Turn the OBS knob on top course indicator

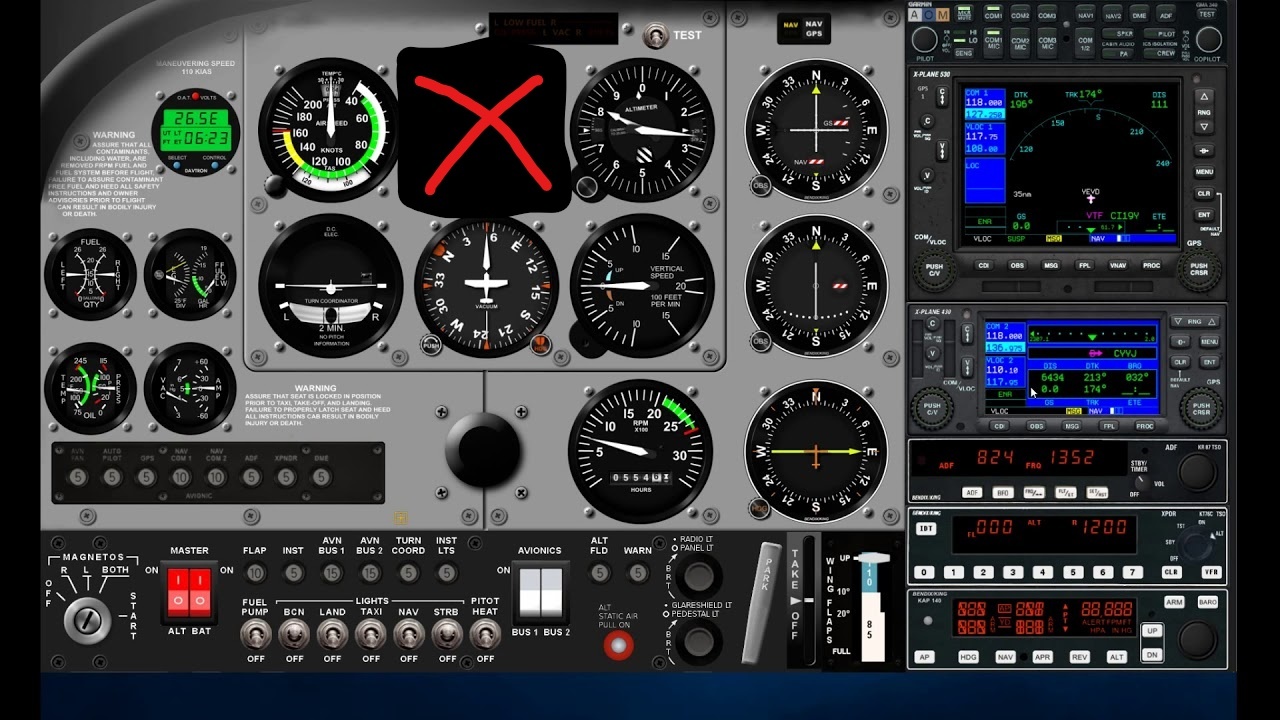tap(761, 186)
